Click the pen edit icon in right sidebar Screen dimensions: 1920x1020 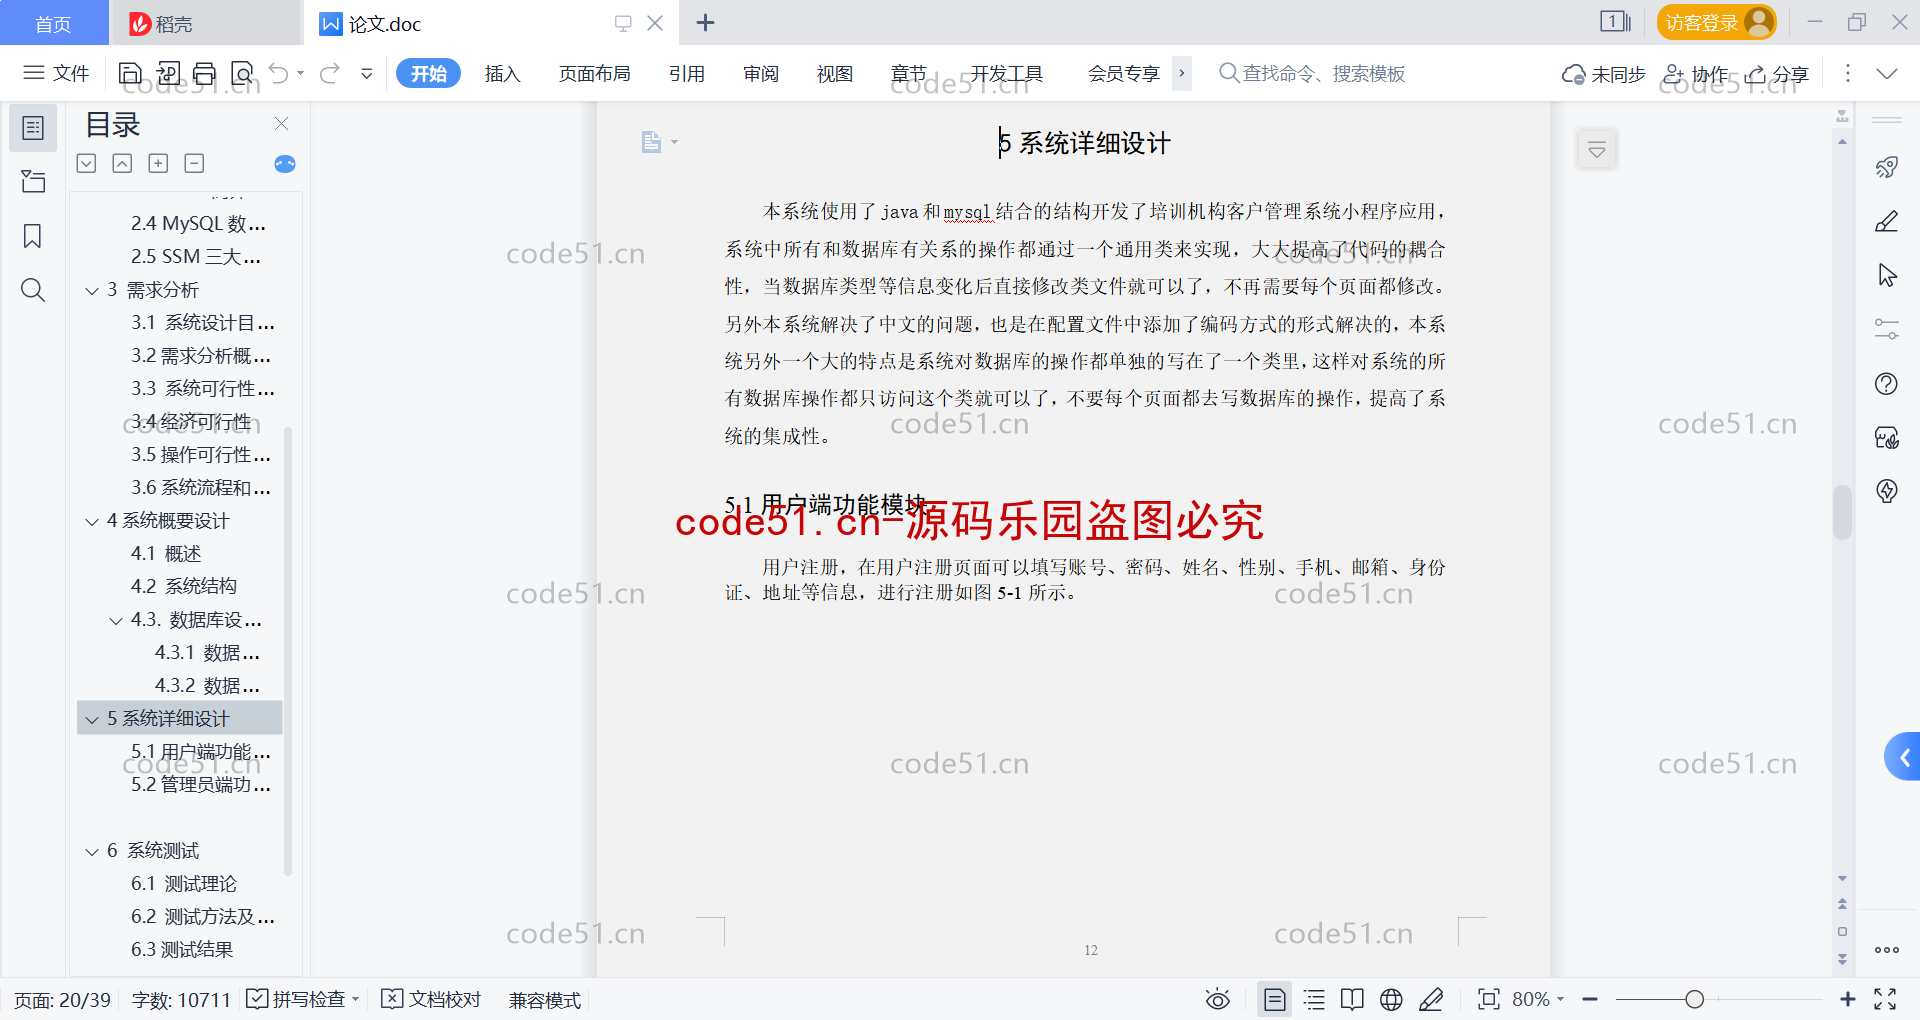(1887, 221)
